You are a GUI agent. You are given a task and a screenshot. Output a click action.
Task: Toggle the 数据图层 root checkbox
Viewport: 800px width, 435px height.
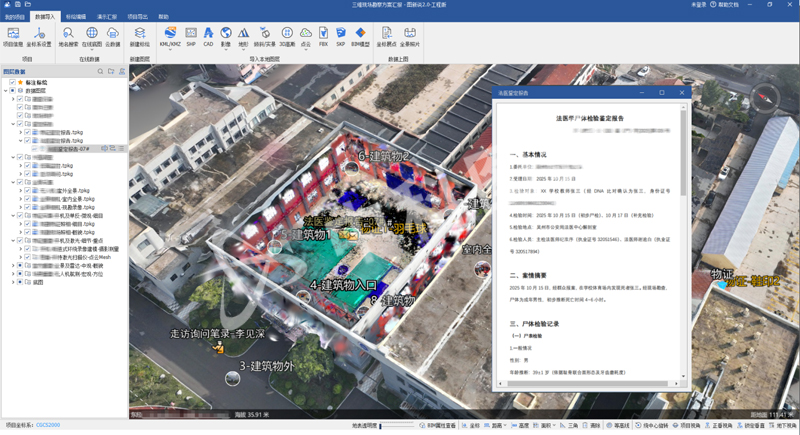click(x=13, y=90)
